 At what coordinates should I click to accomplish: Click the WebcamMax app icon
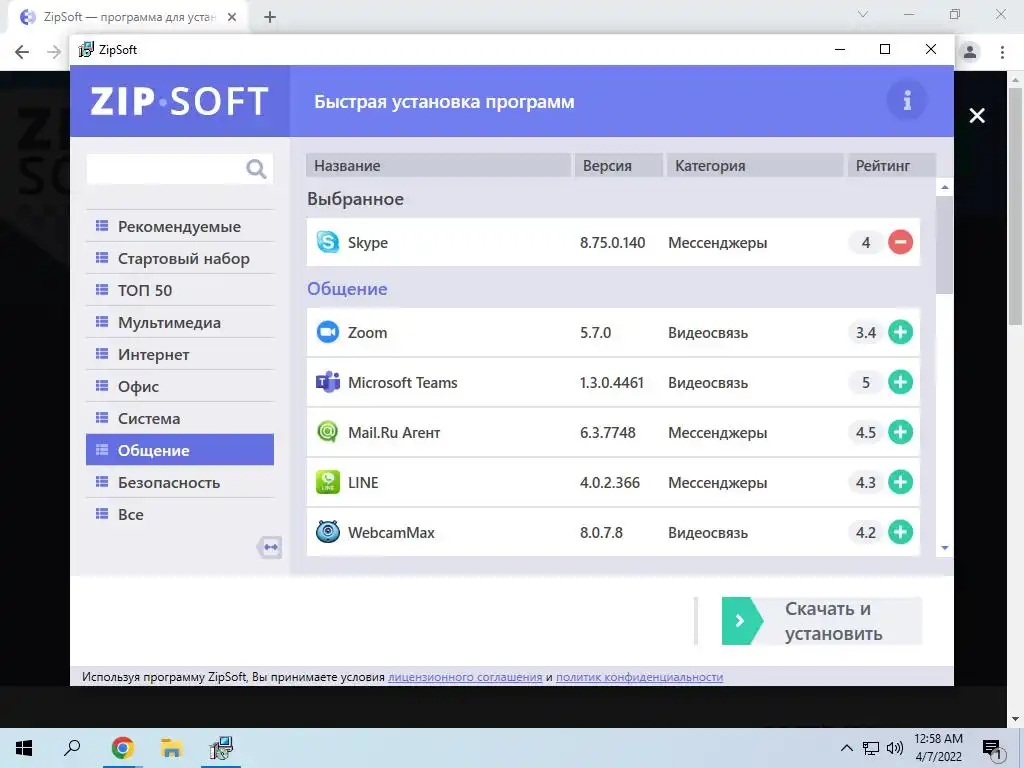click(328, 532)
